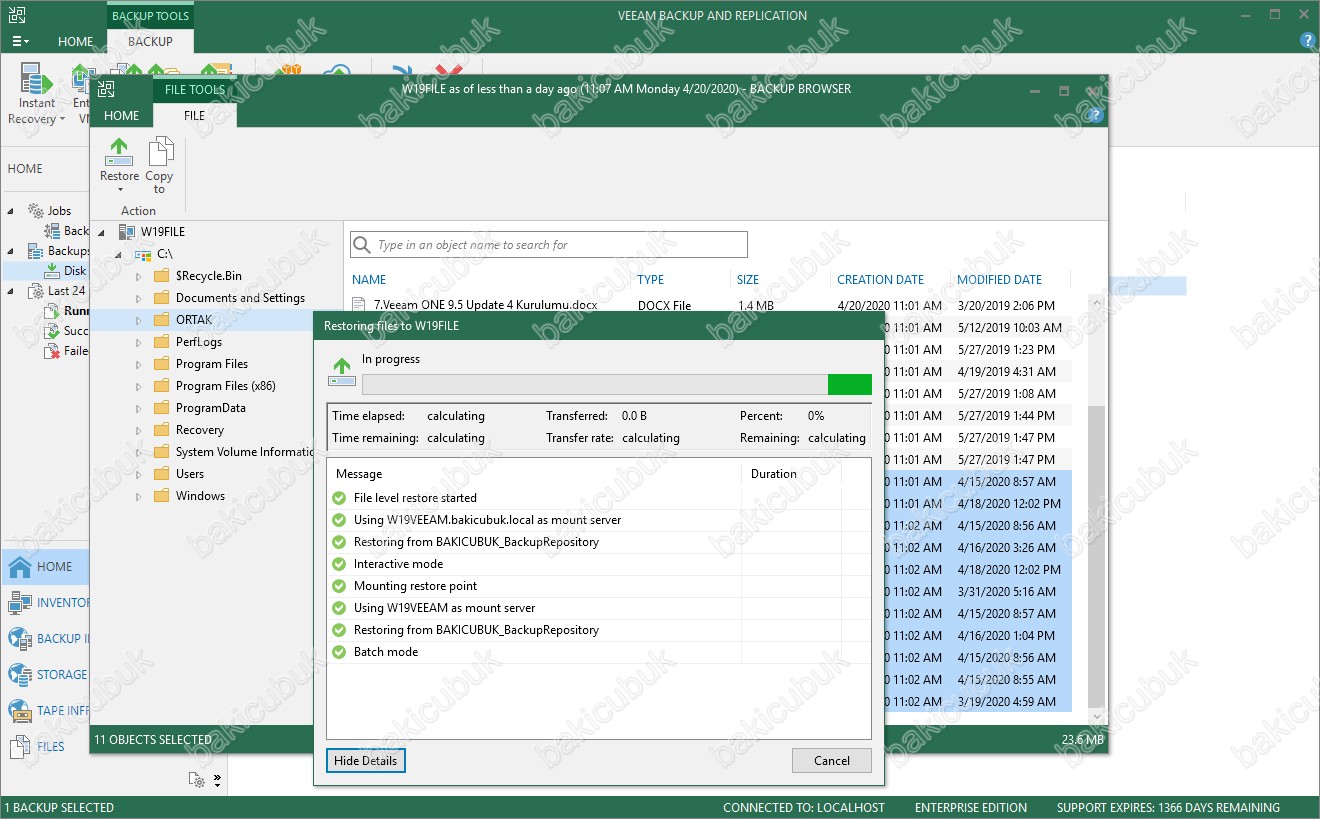
Task: Expand the PerfLogs folder node
Action: click(139, 342)
